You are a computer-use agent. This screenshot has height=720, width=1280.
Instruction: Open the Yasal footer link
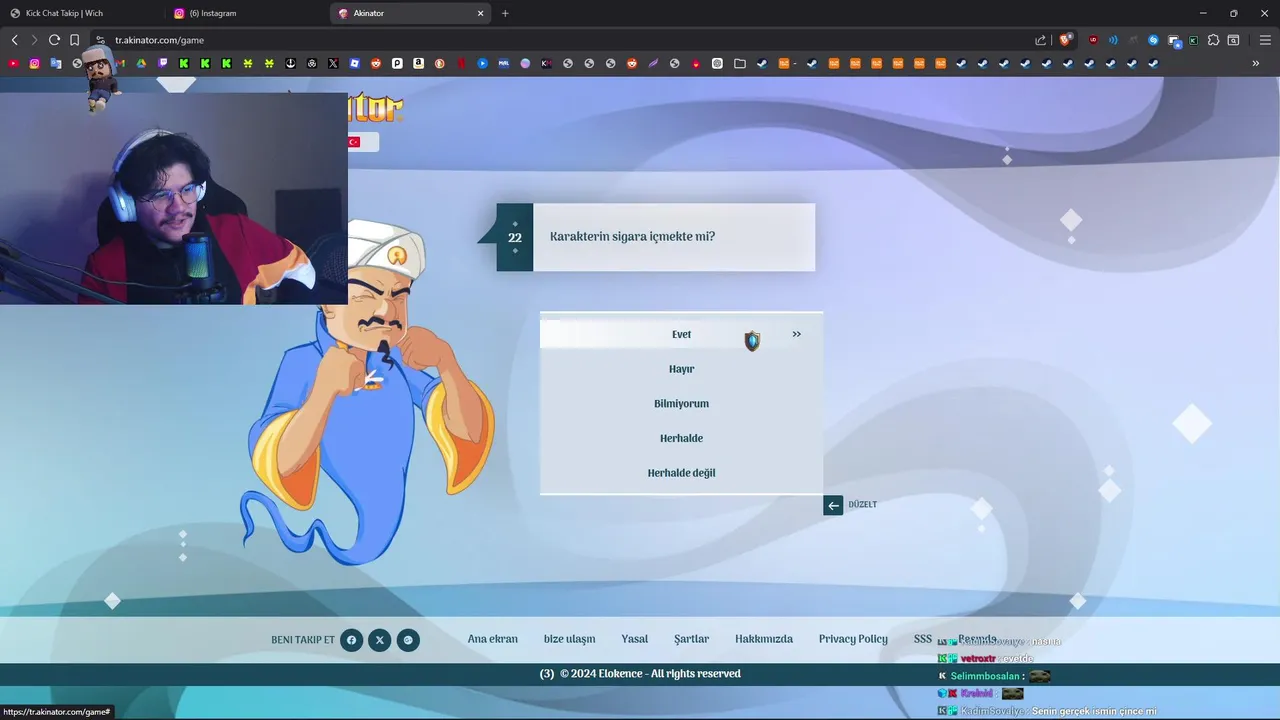point(634,639)
